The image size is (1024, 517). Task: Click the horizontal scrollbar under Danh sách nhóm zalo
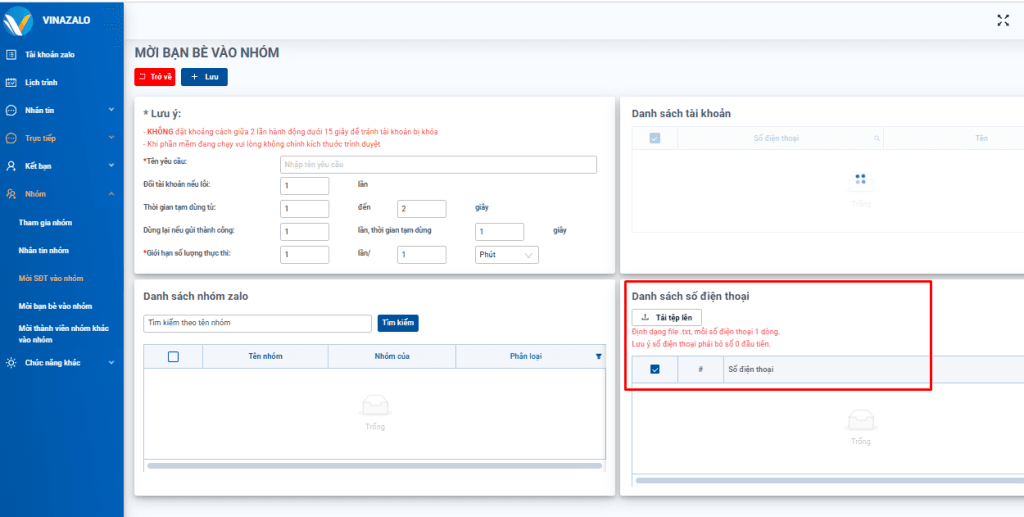click(374, 465)
